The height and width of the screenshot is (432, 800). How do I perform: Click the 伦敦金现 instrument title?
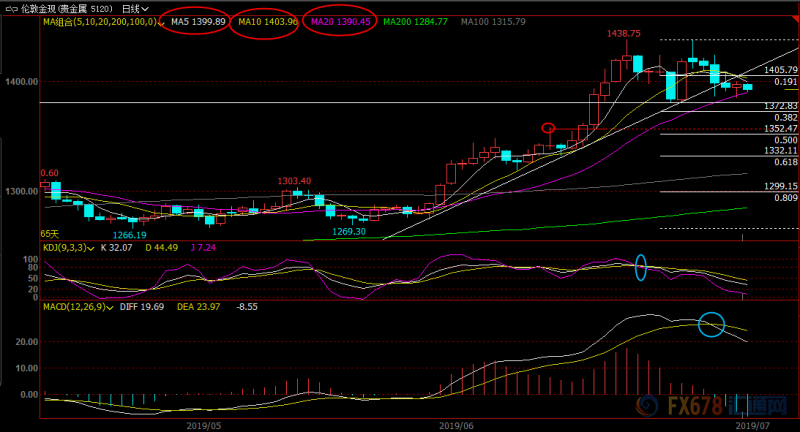click(38, 9)
